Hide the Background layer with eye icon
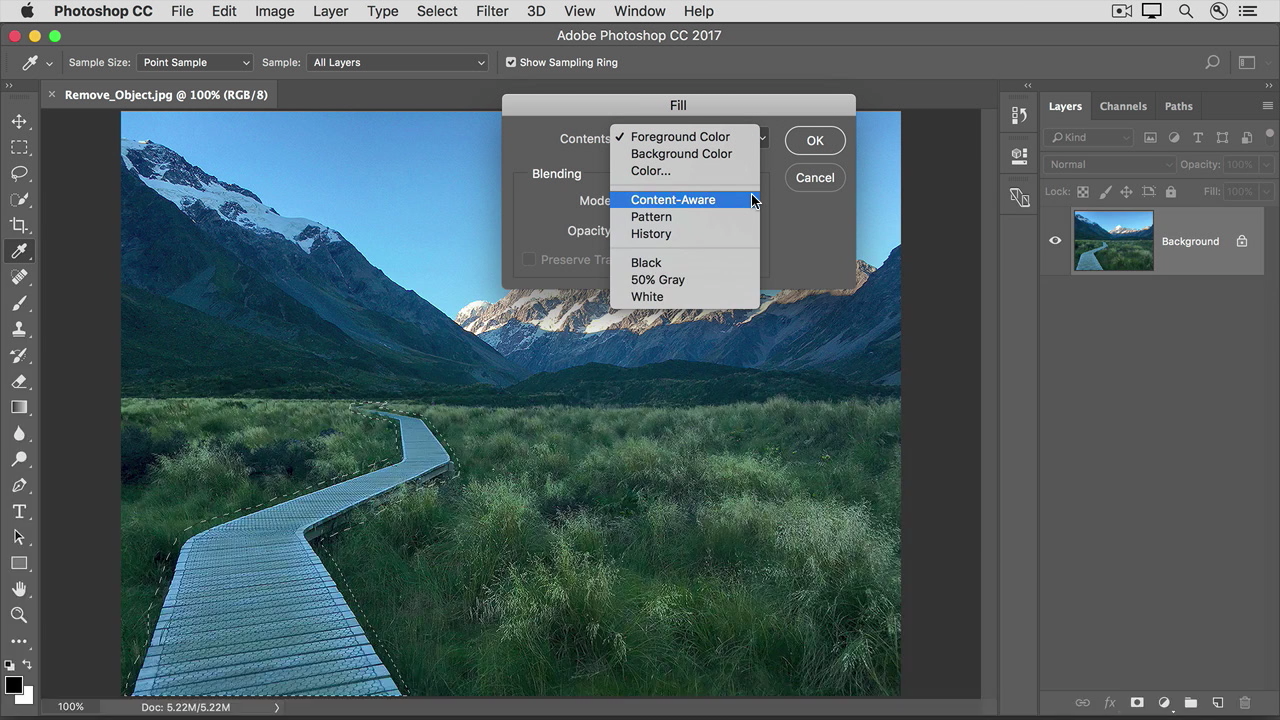Screen dimensions: 1280x720 pyautogui.click(x=1055, y=241)
